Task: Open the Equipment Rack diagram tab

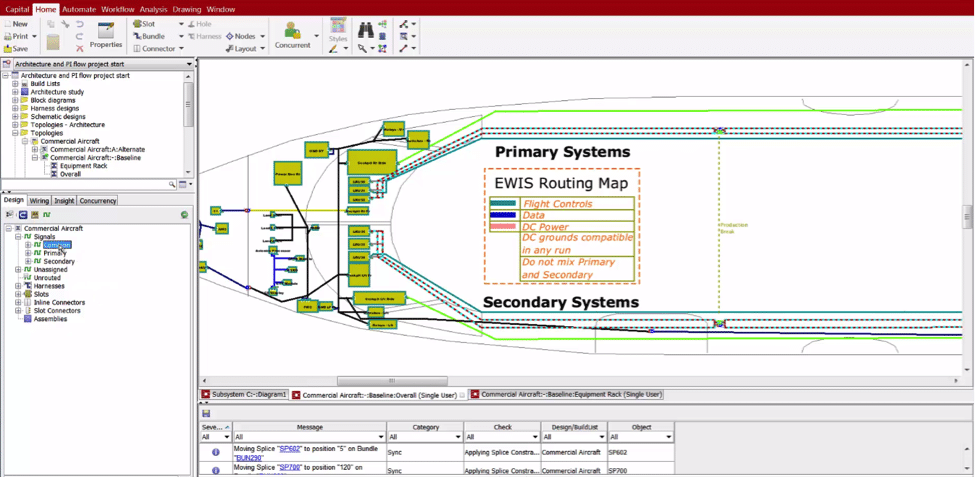Action: click(565, 395)
